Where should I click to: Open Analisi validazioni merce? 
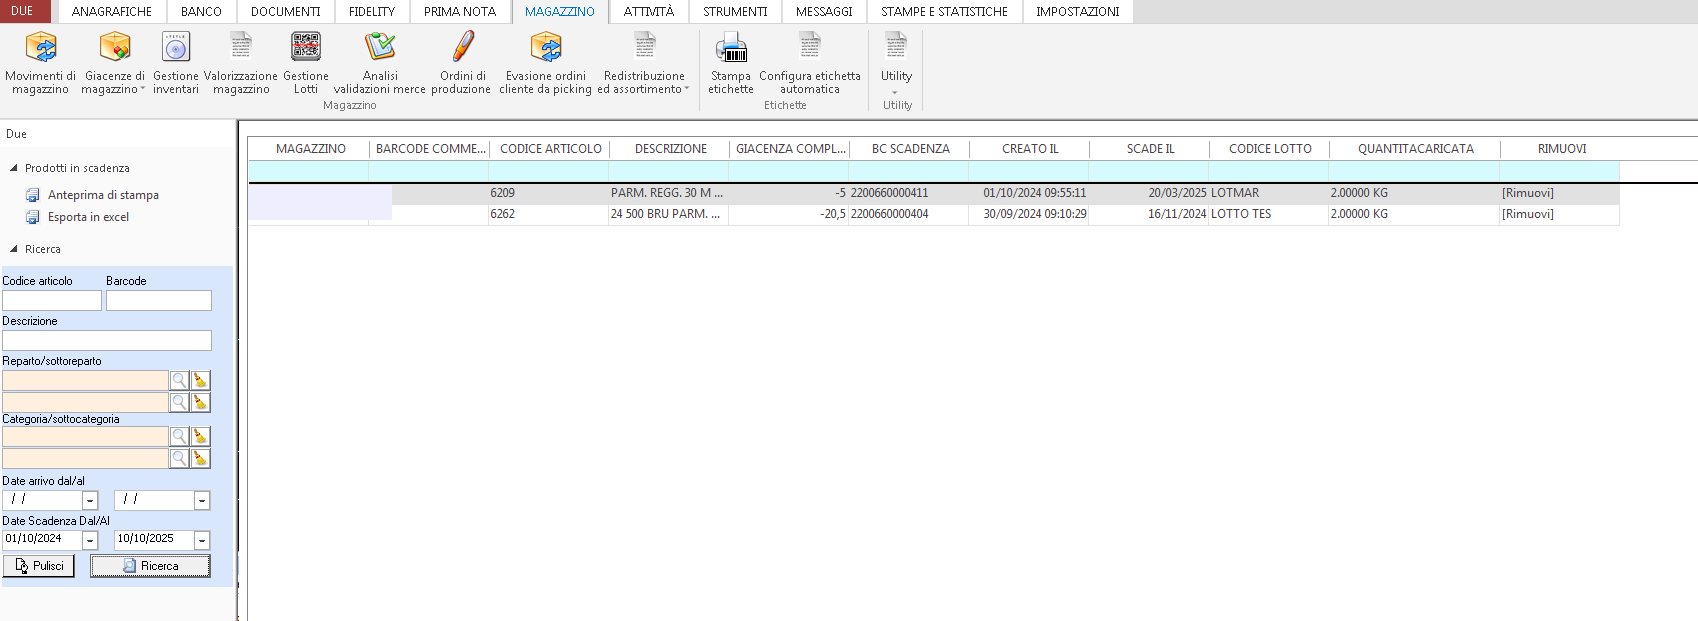click(380, 63)
